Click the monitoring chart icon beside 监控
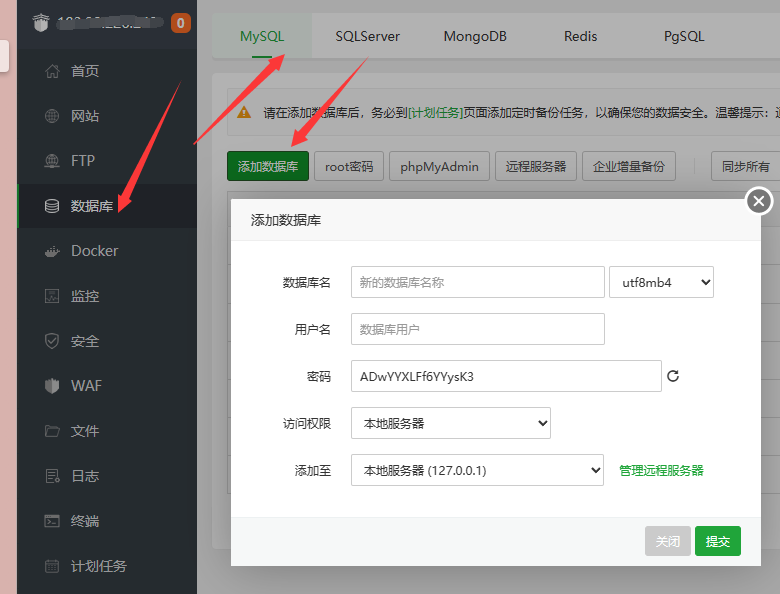 (52, 296)
